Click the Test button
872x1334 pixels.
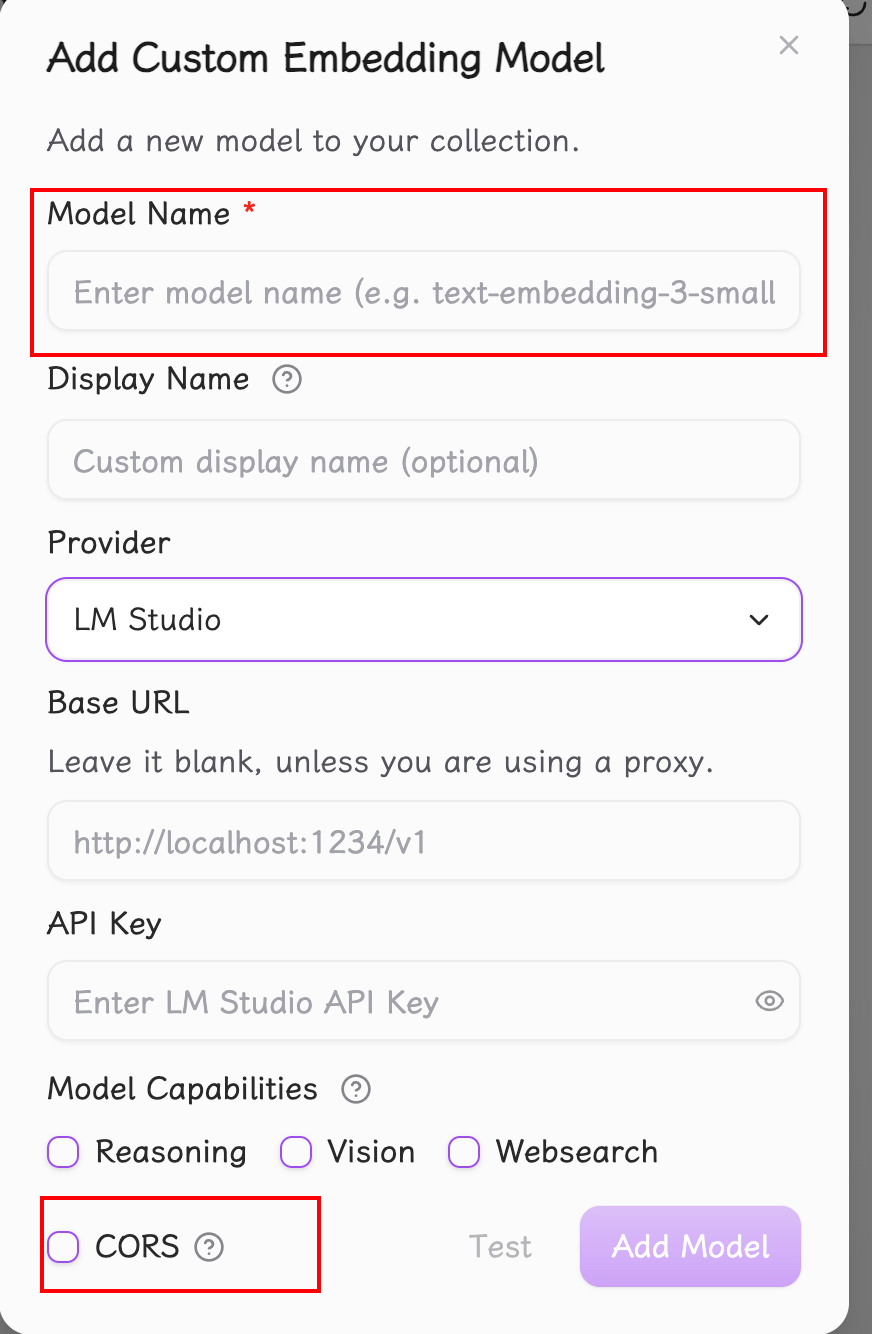point(501,1247)
